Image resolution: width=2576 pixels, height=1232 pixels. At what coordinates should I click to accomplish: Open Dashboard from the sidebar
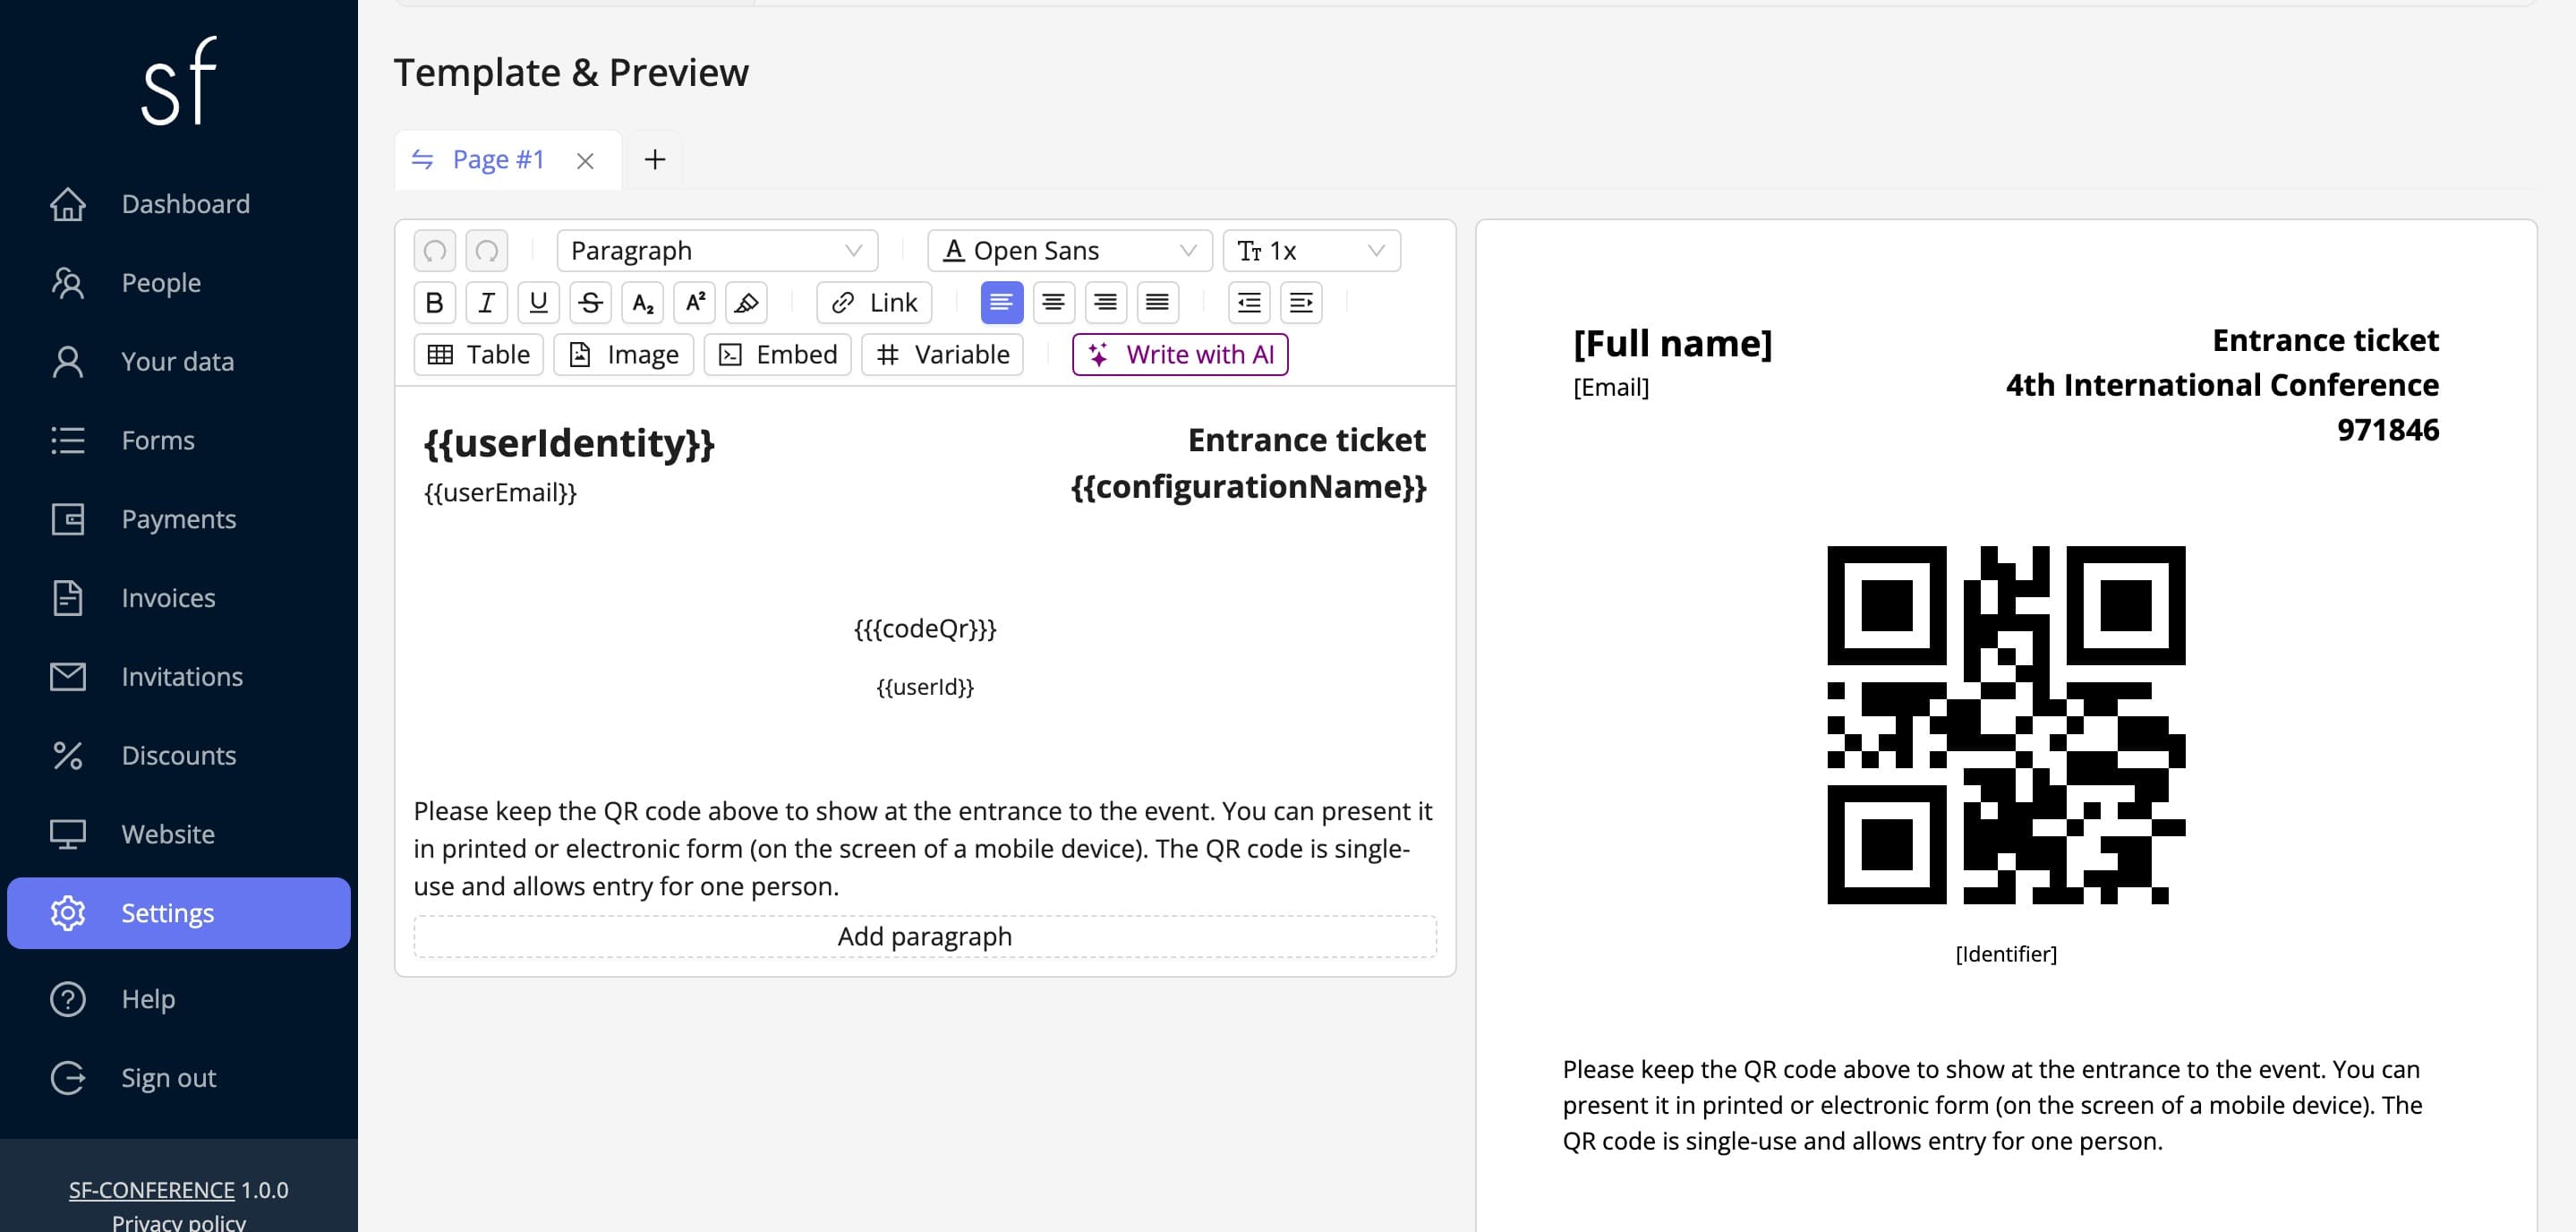click(179, 204)
